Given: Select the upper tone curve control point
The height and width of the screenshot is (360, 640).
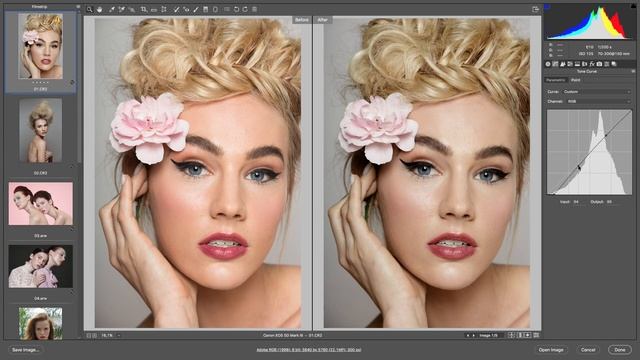Looking at the screenshot, I should [x=606, y=135].
